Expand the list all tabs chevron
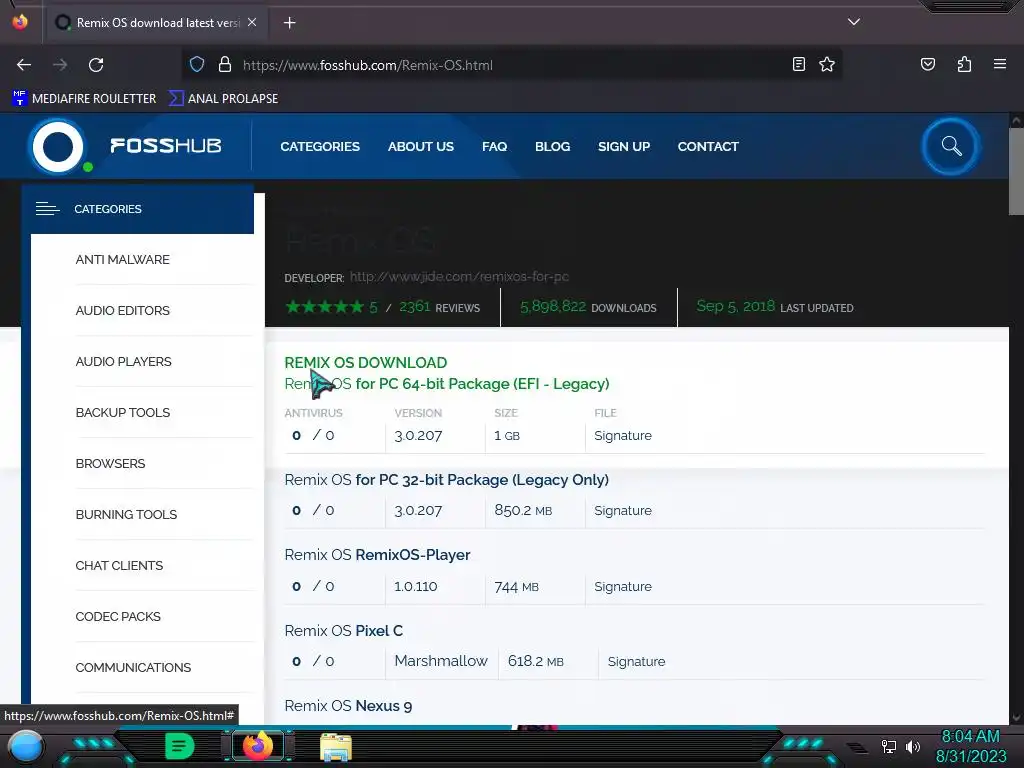The image size is (1024, 768). click(853, 22)
